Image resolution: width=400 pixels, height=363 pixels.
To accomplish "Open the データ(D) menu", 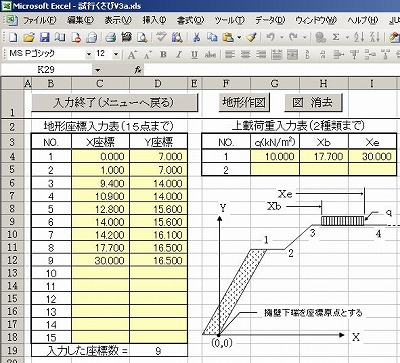I will (x=270, y=21).
